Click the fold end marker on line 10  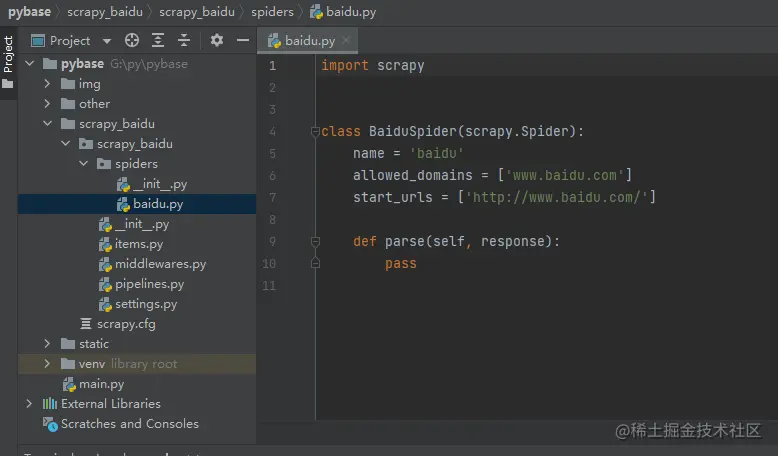click(315, 263)
